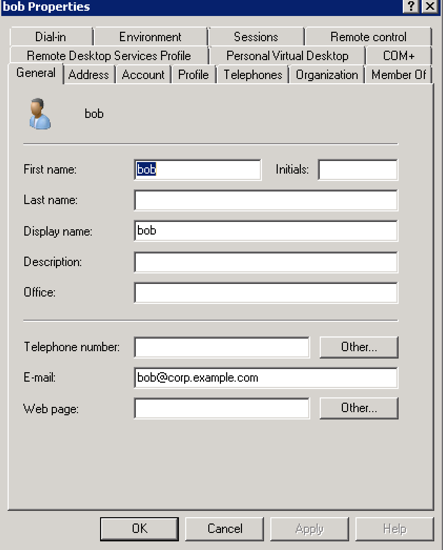Switch to the Dial-in tab
The height and width of the screenshot is (550, 443).
click(51, 36)
